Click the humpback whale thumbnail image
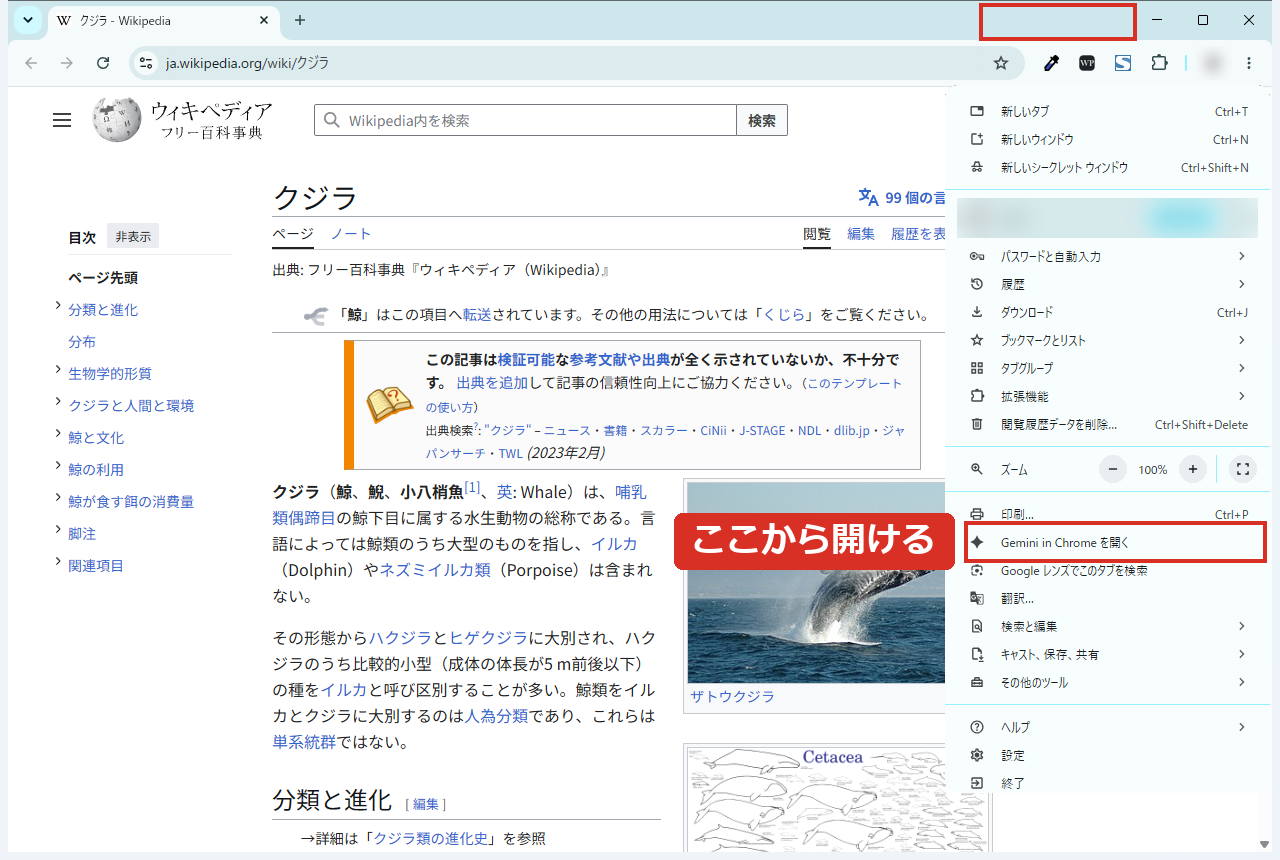Viewport: 1280px width, 860px height. pos(816,583)
